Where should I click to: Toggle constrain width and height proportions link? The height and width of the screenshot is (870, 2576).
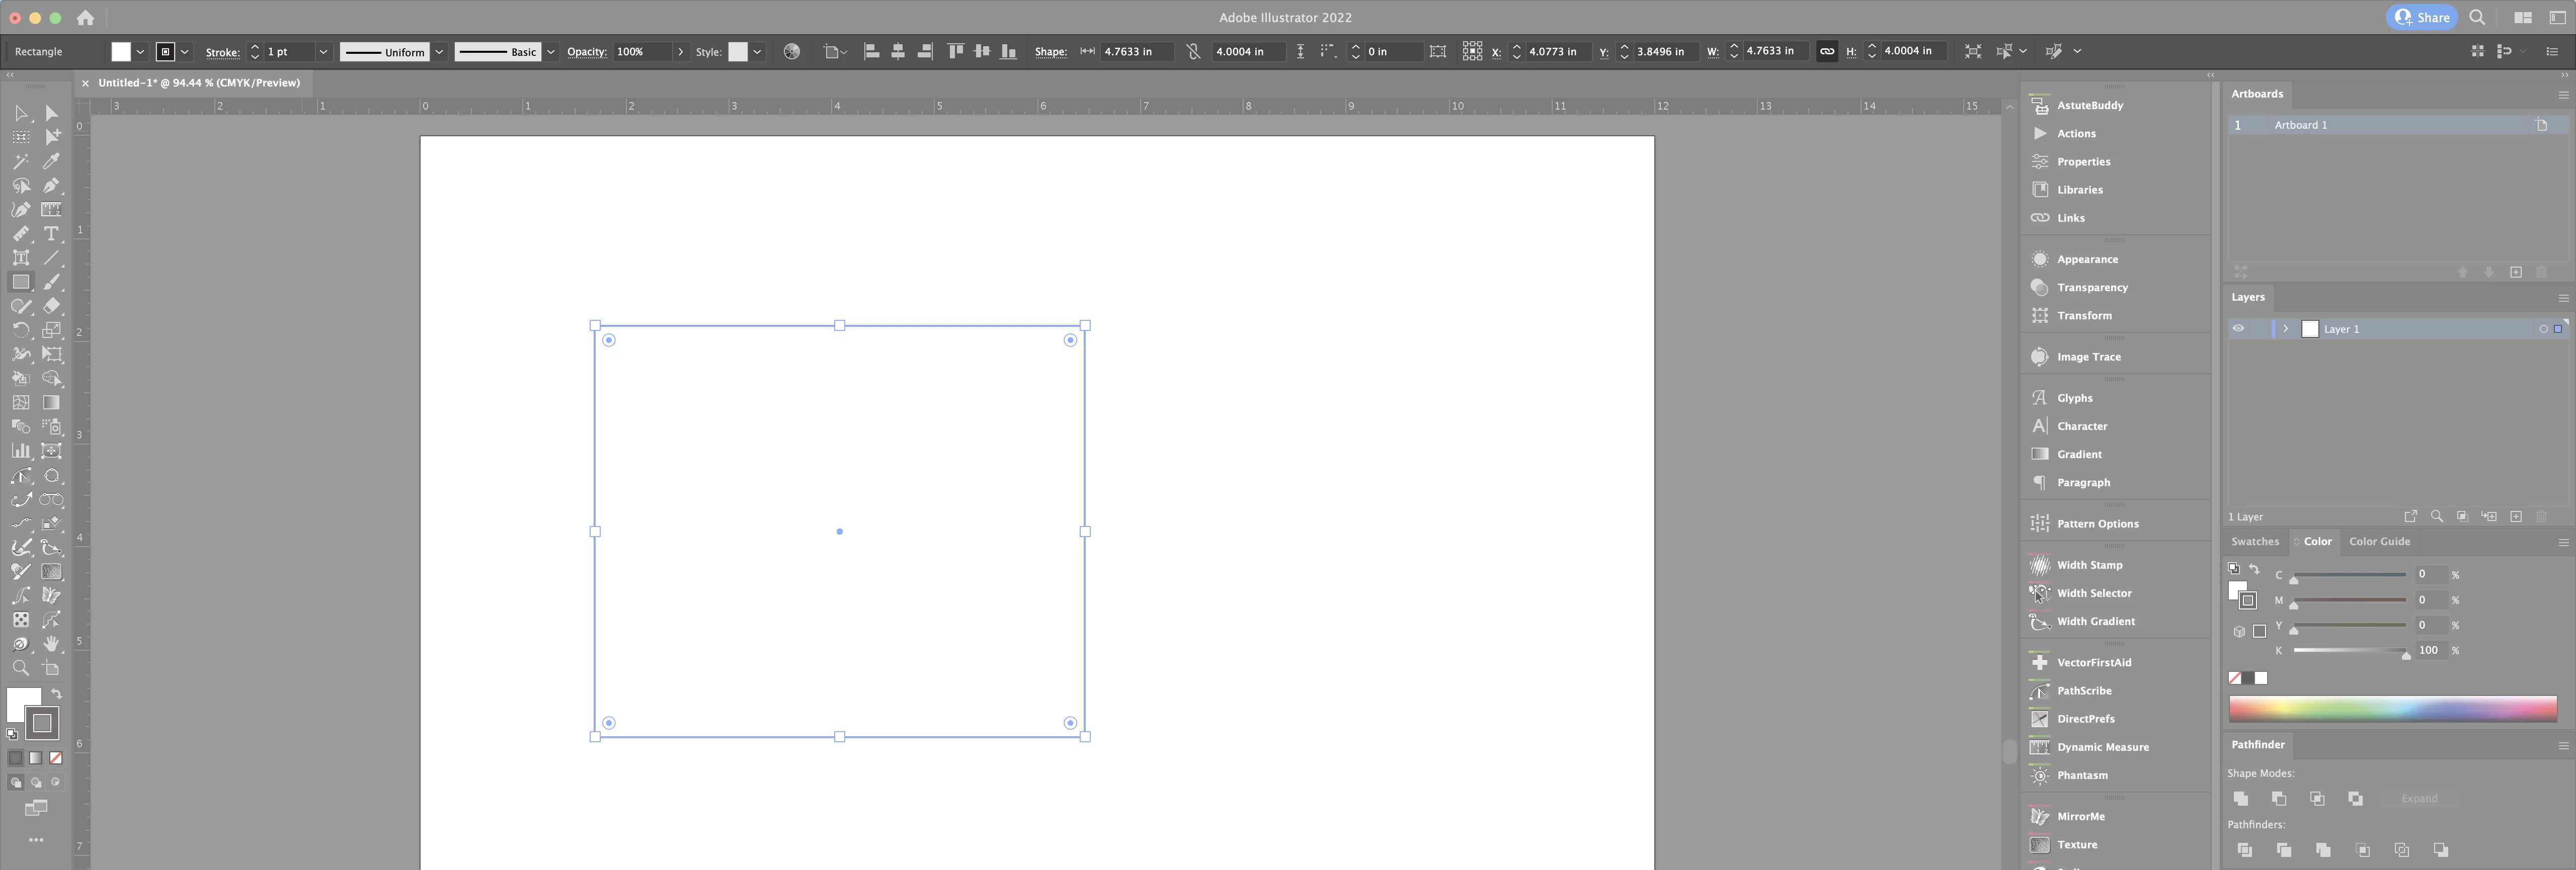(x=1826, y=51)
